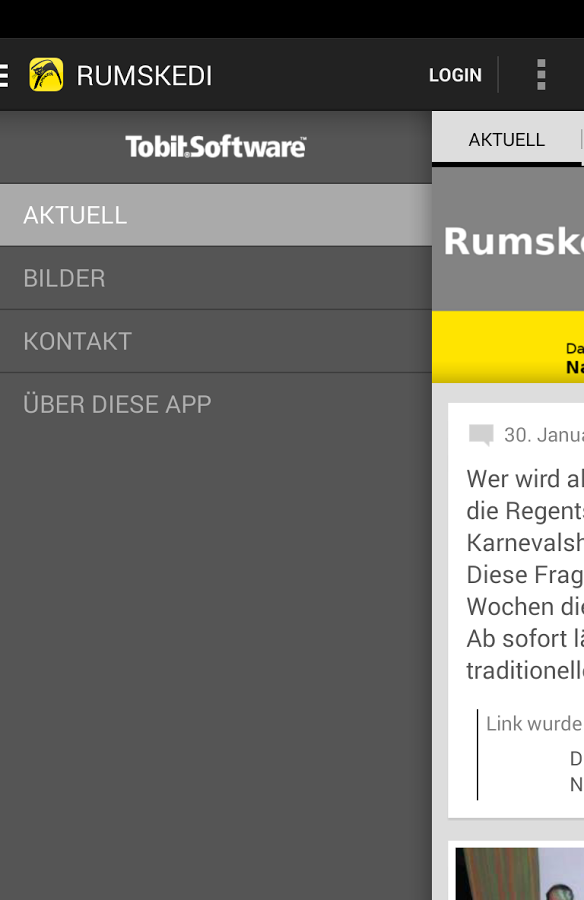Open the post dated 30. Januar
584x900 pixels.
(x=516, y=611)
